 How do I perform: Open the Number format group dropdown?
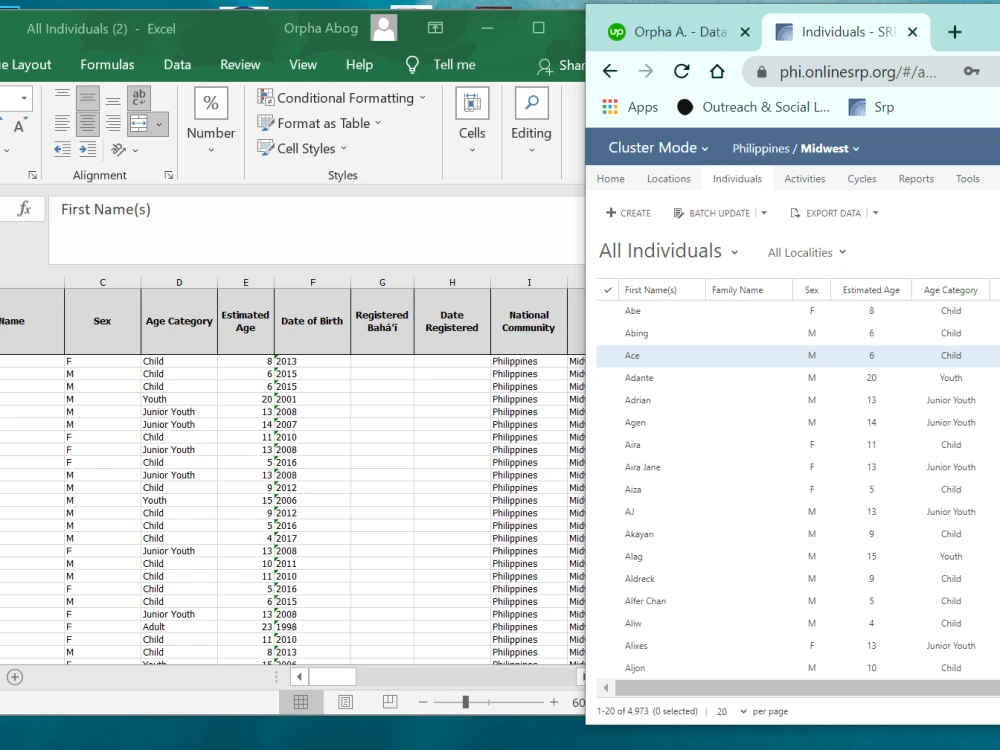tap(210, 121)
